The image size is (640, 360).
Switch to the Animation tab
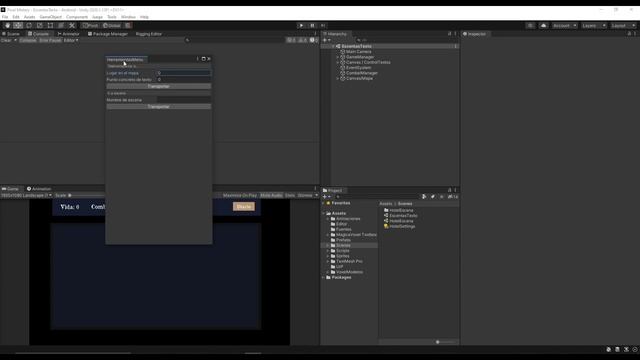click(x=39, y=189)
